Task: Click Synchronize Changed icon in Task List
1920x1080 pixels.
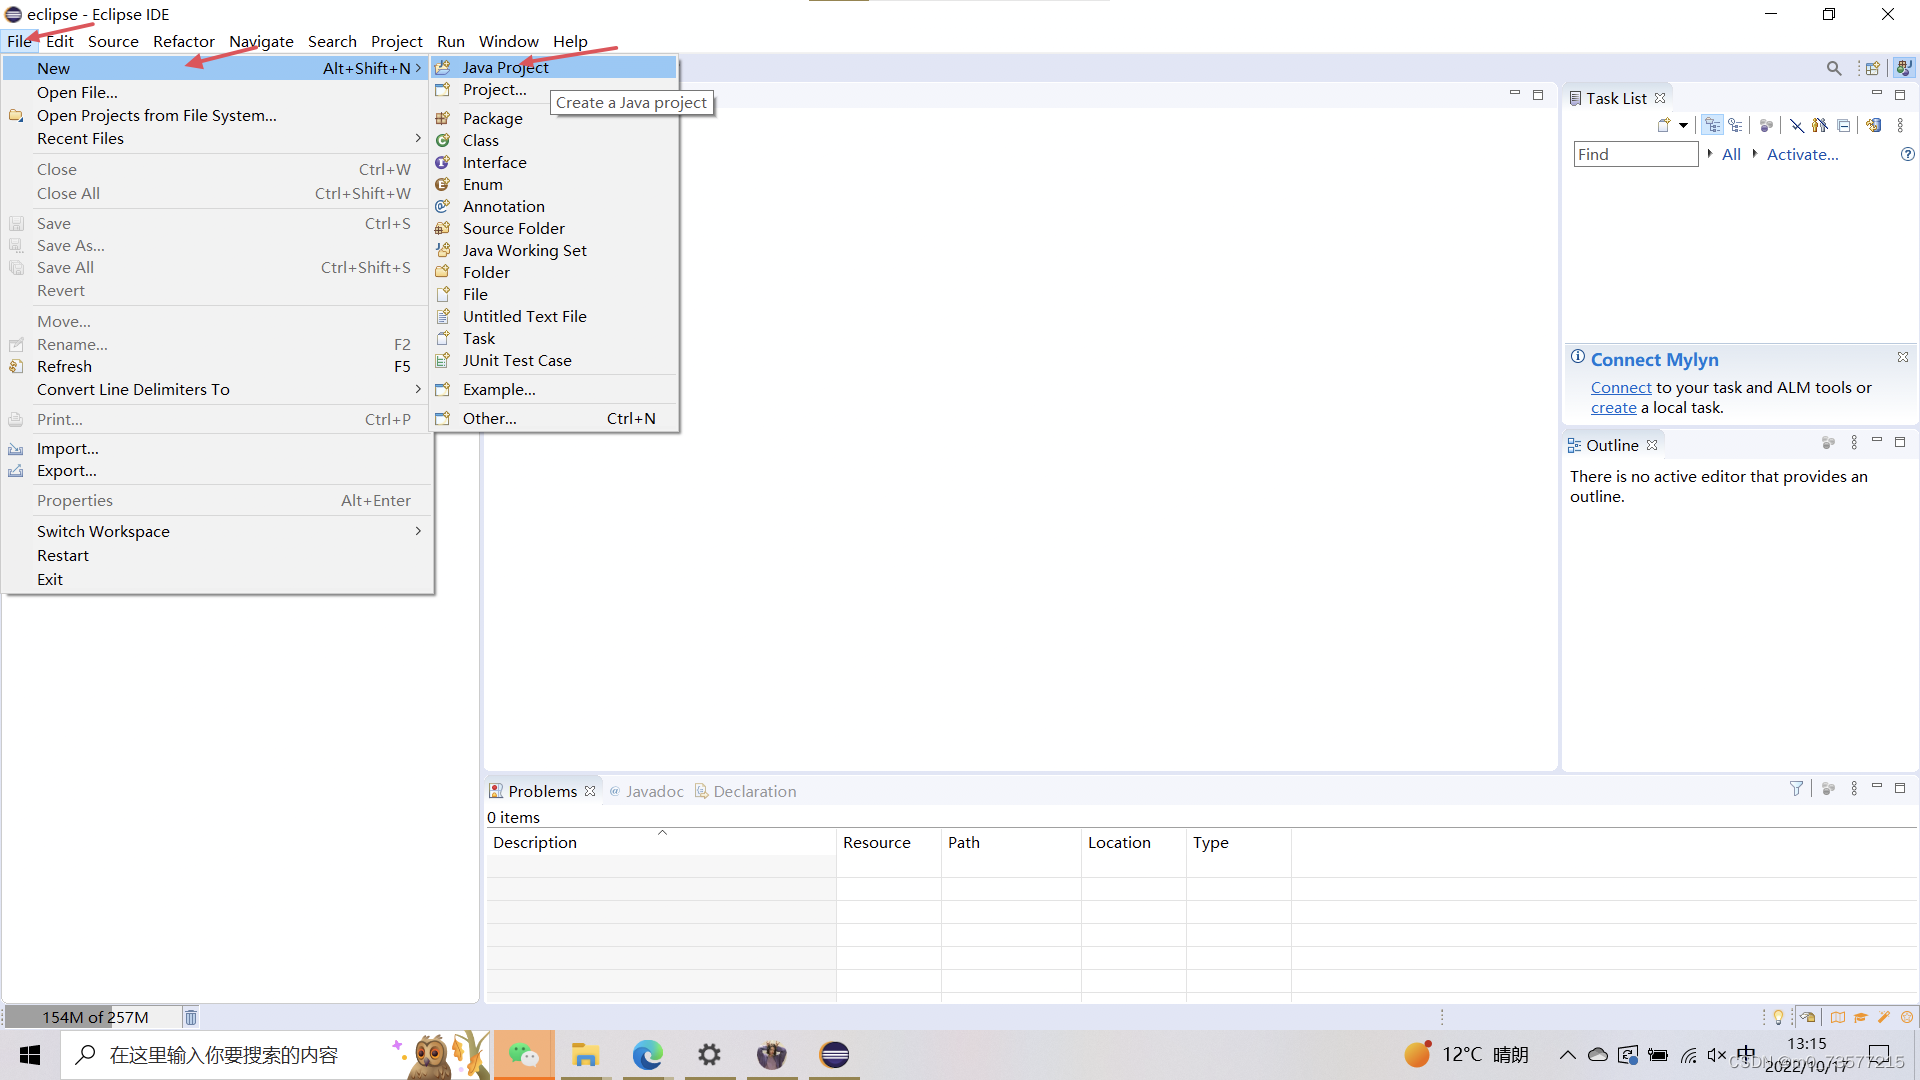Action: point(1874,126)
